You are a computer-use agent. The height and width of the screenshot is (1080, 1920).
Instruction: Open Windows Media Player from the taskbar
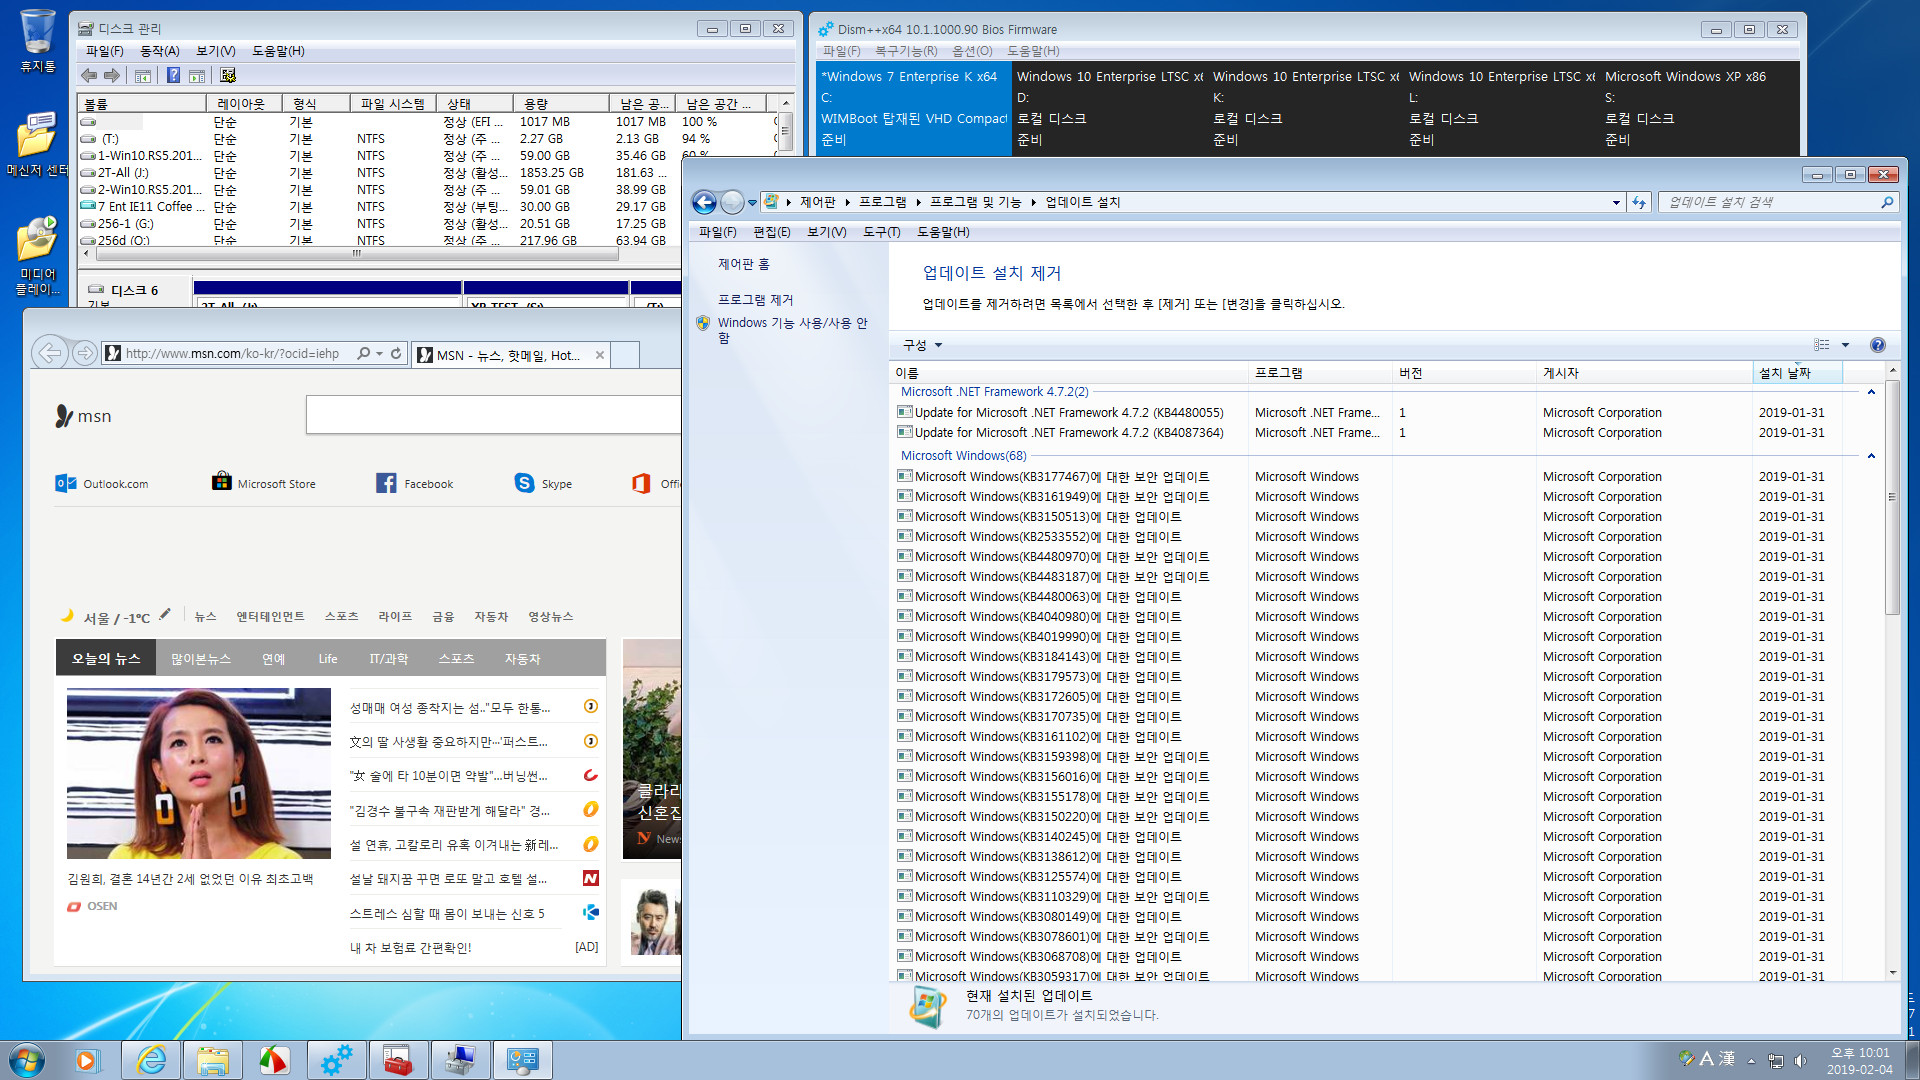tap(88, 1060)
